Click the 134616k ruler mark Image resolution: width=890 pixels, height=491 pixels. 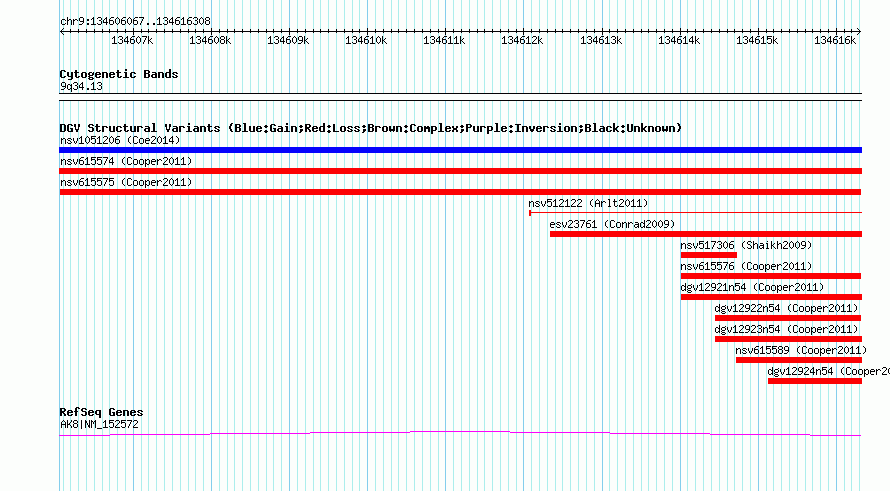[x=835, y=40]
